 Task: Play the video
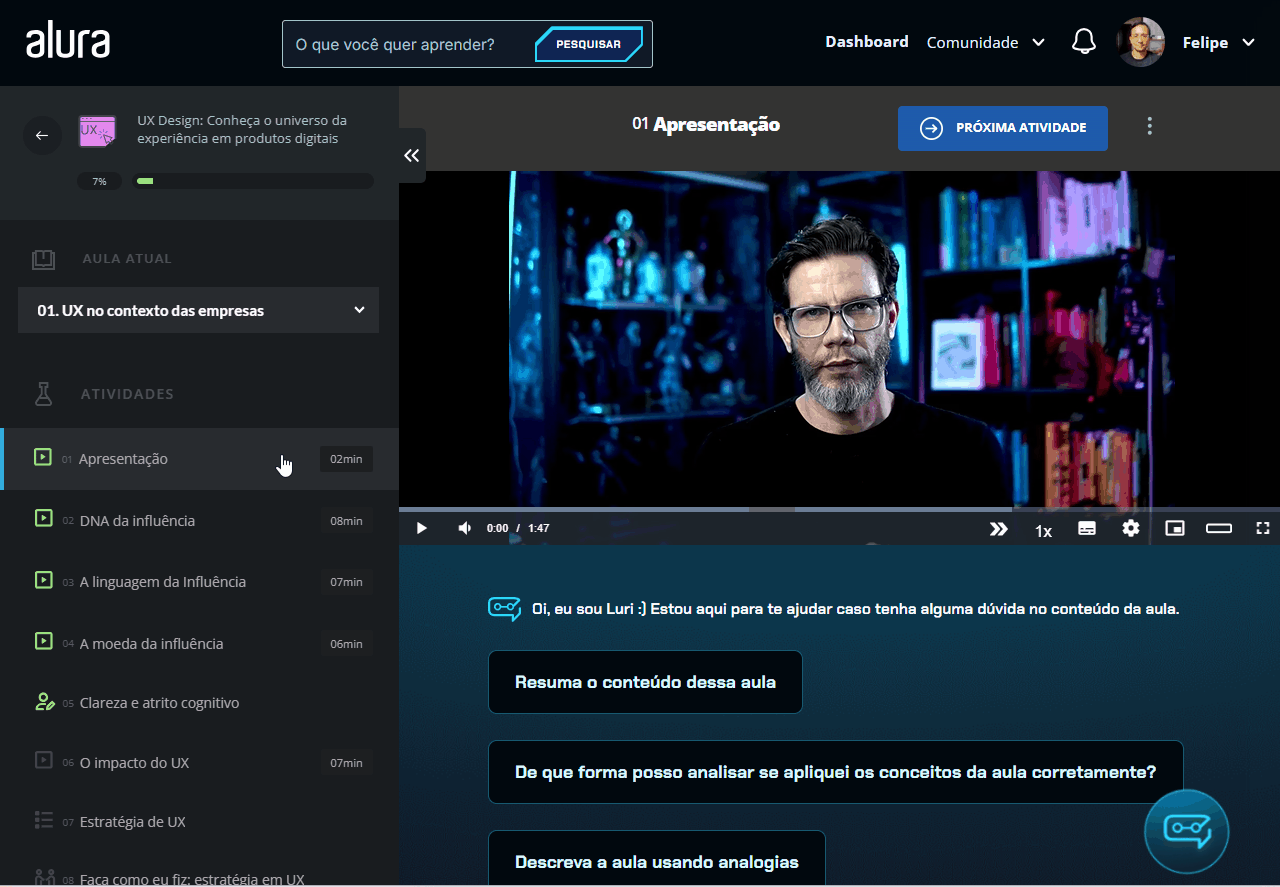421,528
